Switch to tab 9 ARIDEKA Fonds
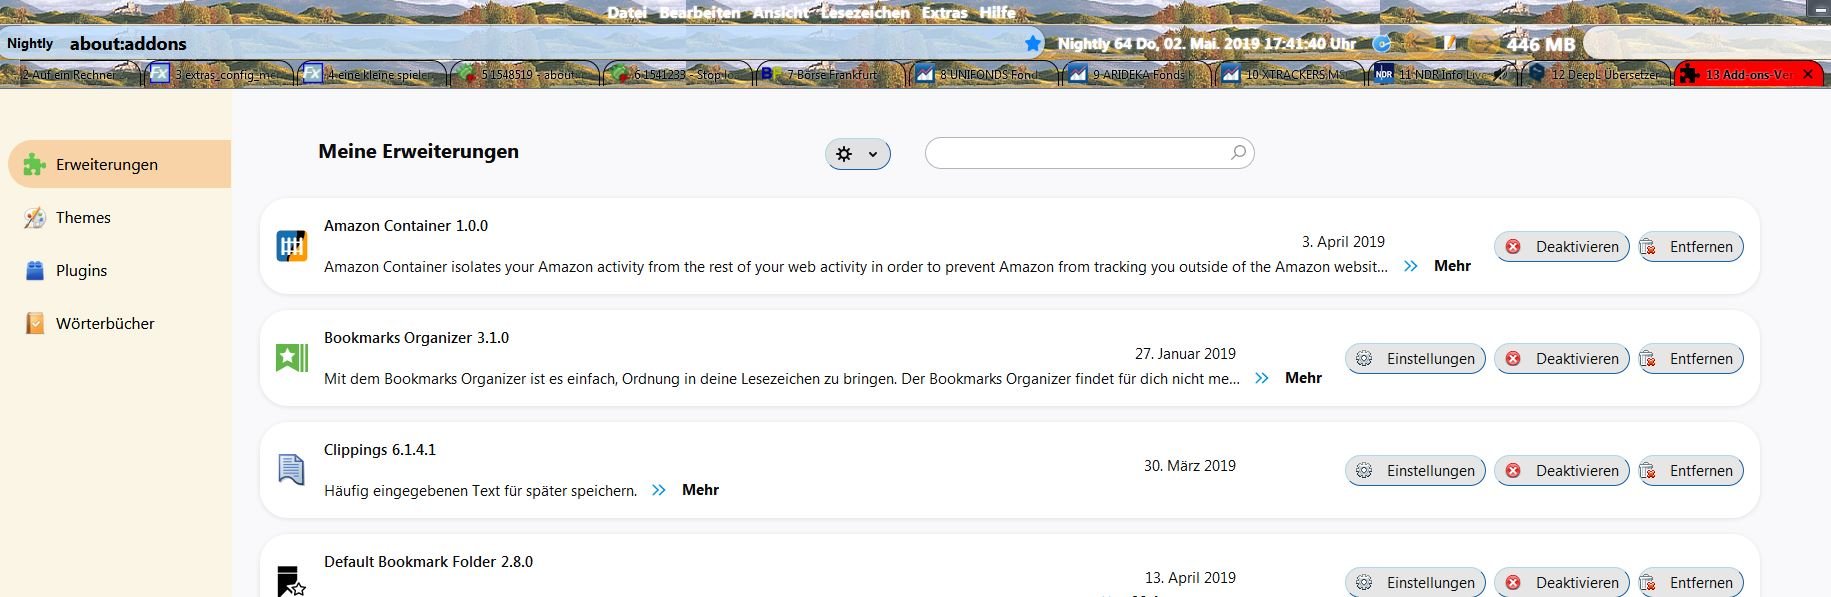This screenshot has height=597, width=1831. click(1135, 74)
